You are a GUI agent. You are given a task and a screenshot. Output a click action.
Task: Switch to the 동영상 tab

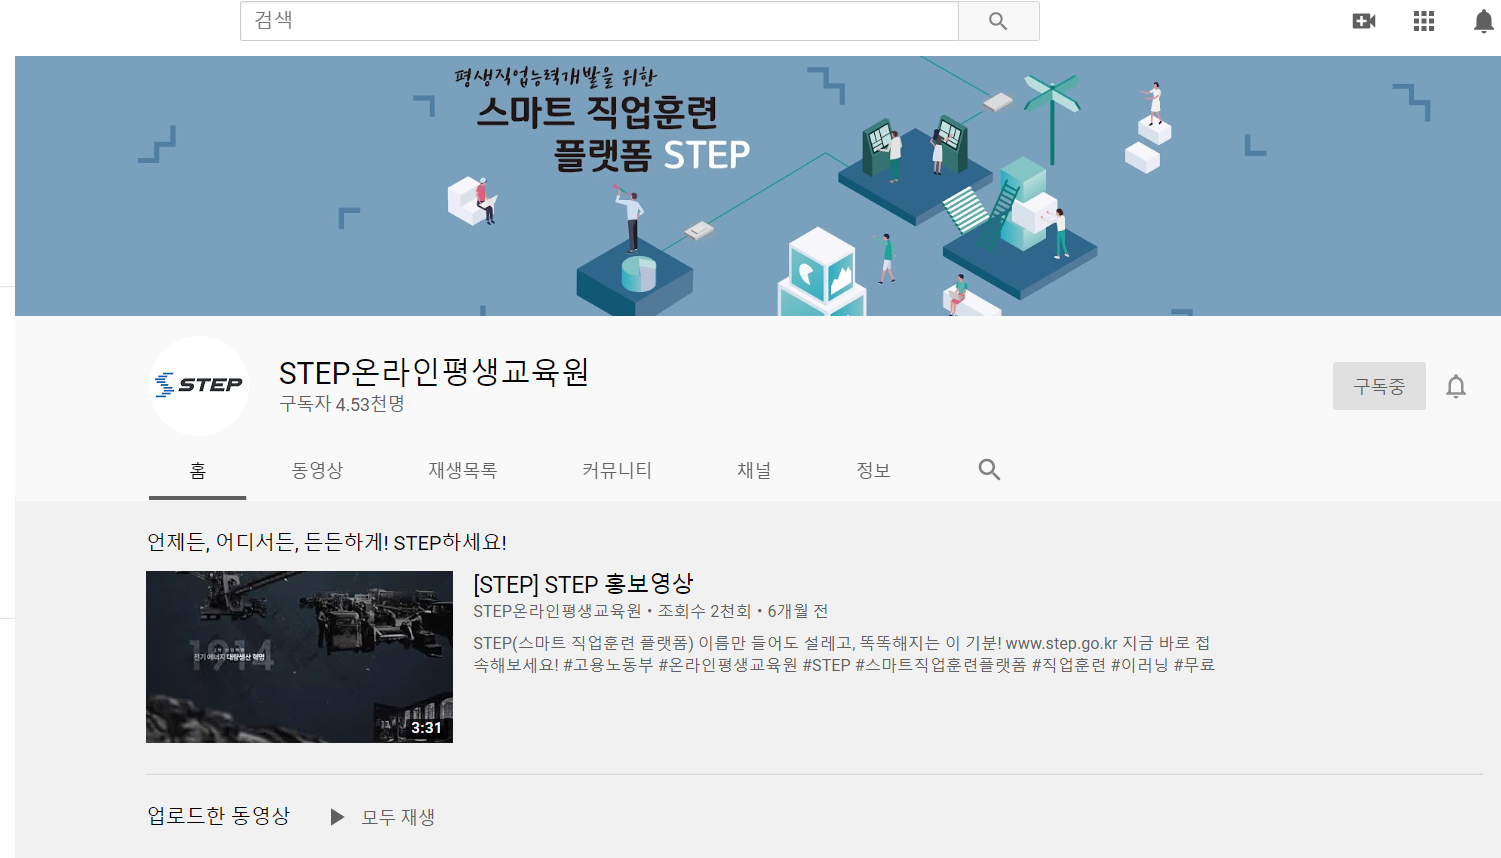pyautogui.click(x=317, y=471)
